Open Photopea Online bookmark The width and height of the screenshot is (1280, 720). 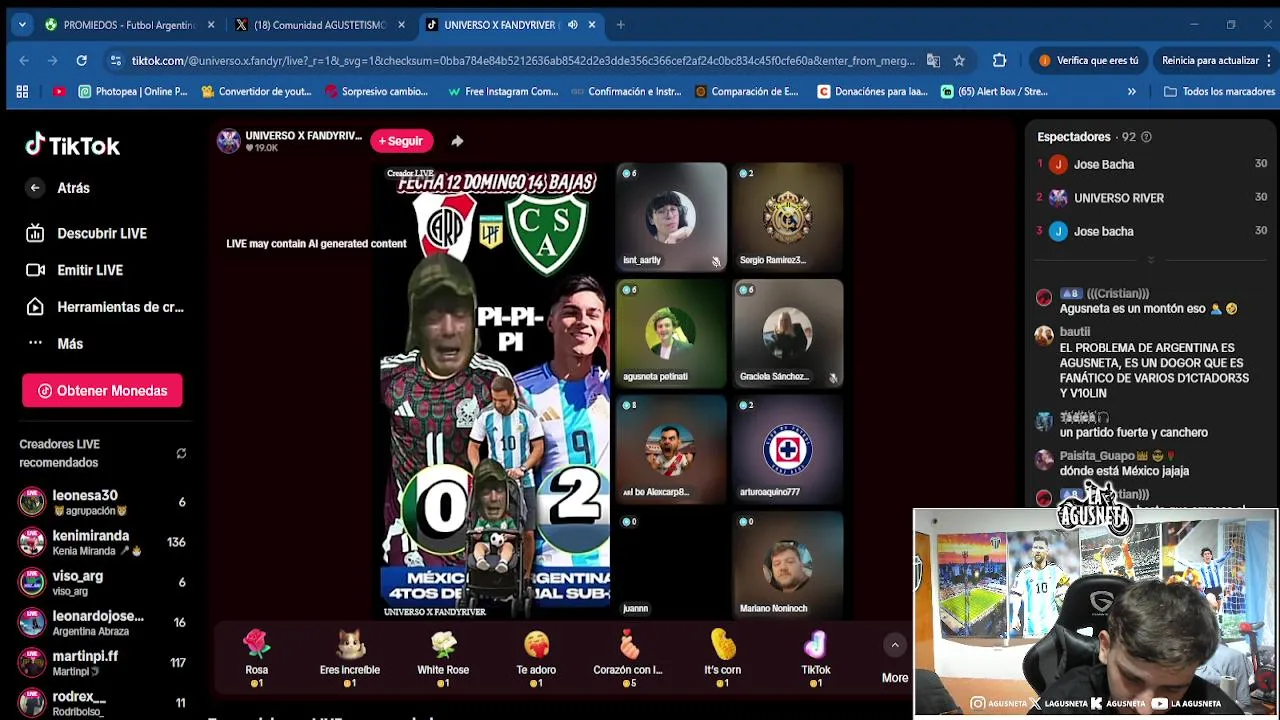pos(133,92)
